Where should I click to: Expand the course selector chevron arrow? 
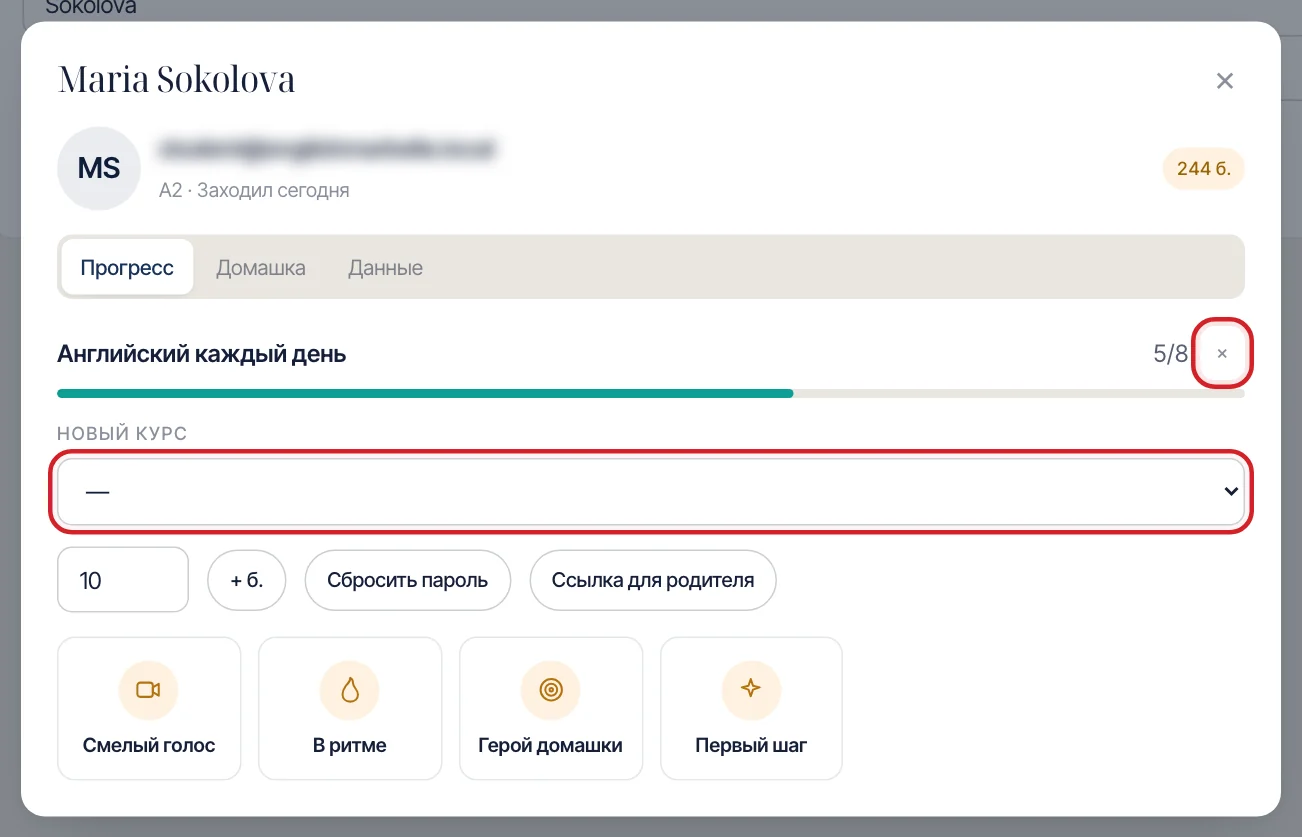pyautogui.click(x=1231, y=491)
